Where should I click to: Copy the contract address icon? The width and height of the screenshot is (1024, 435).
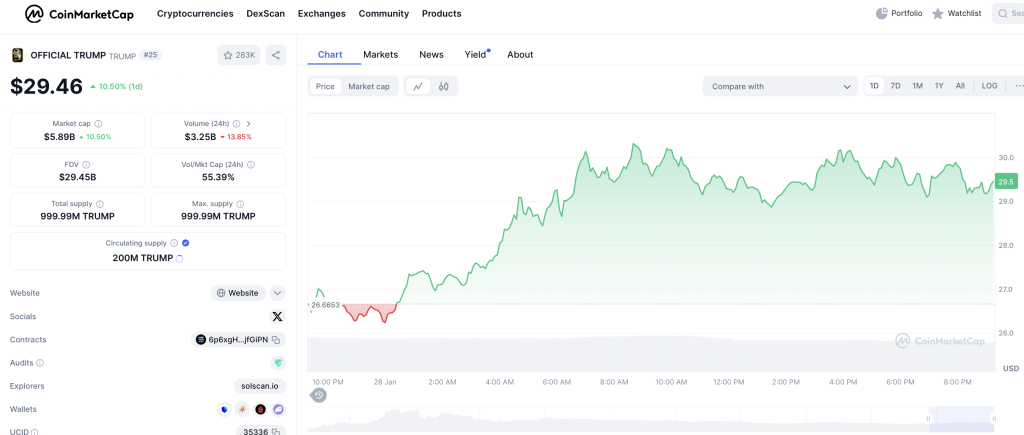coord(276,340)
